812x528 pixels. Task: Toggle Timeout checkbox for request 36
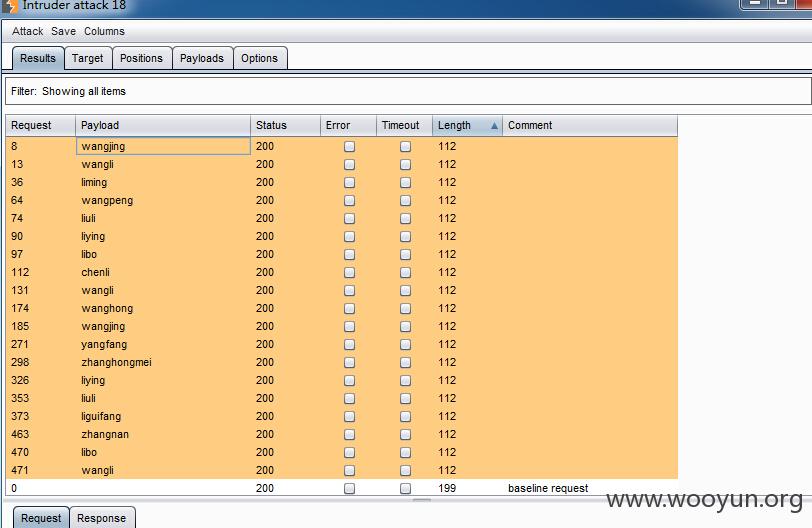[x=405, y=182]
